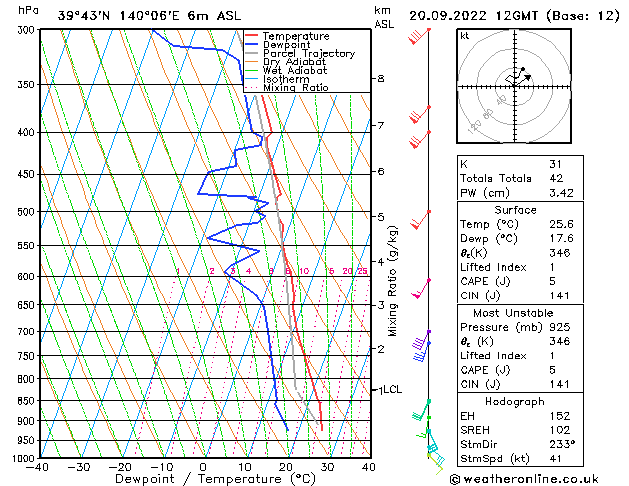Click the Pressure (mb) value 925

560,327
